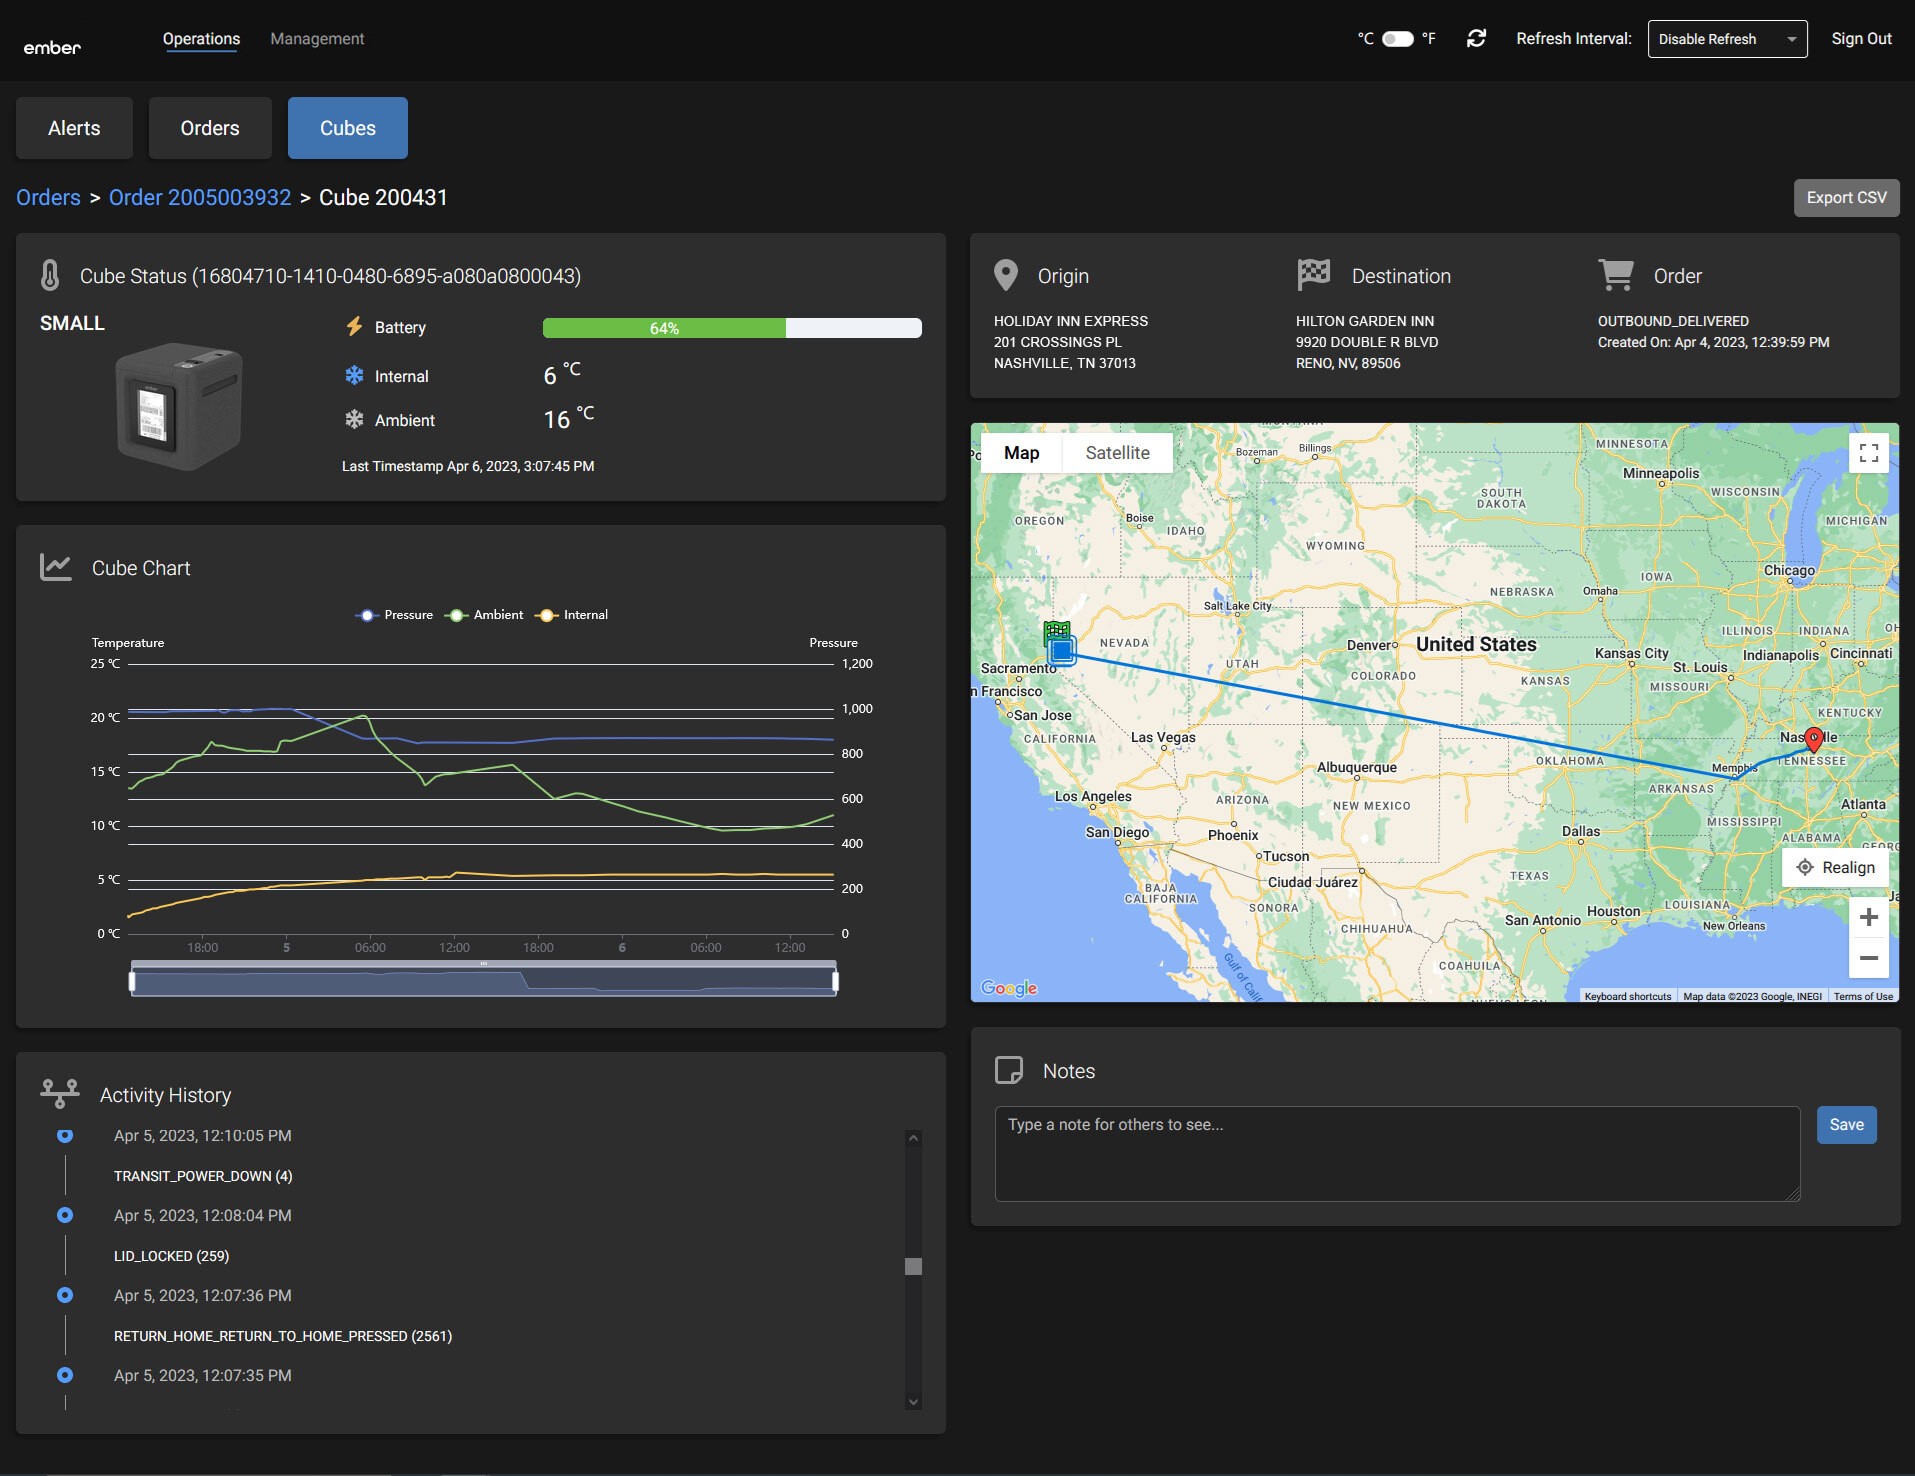Open Order 2005003932 breadcrumb link
The height and width of the screenshot is (1476, 1915).
(200, 198)
